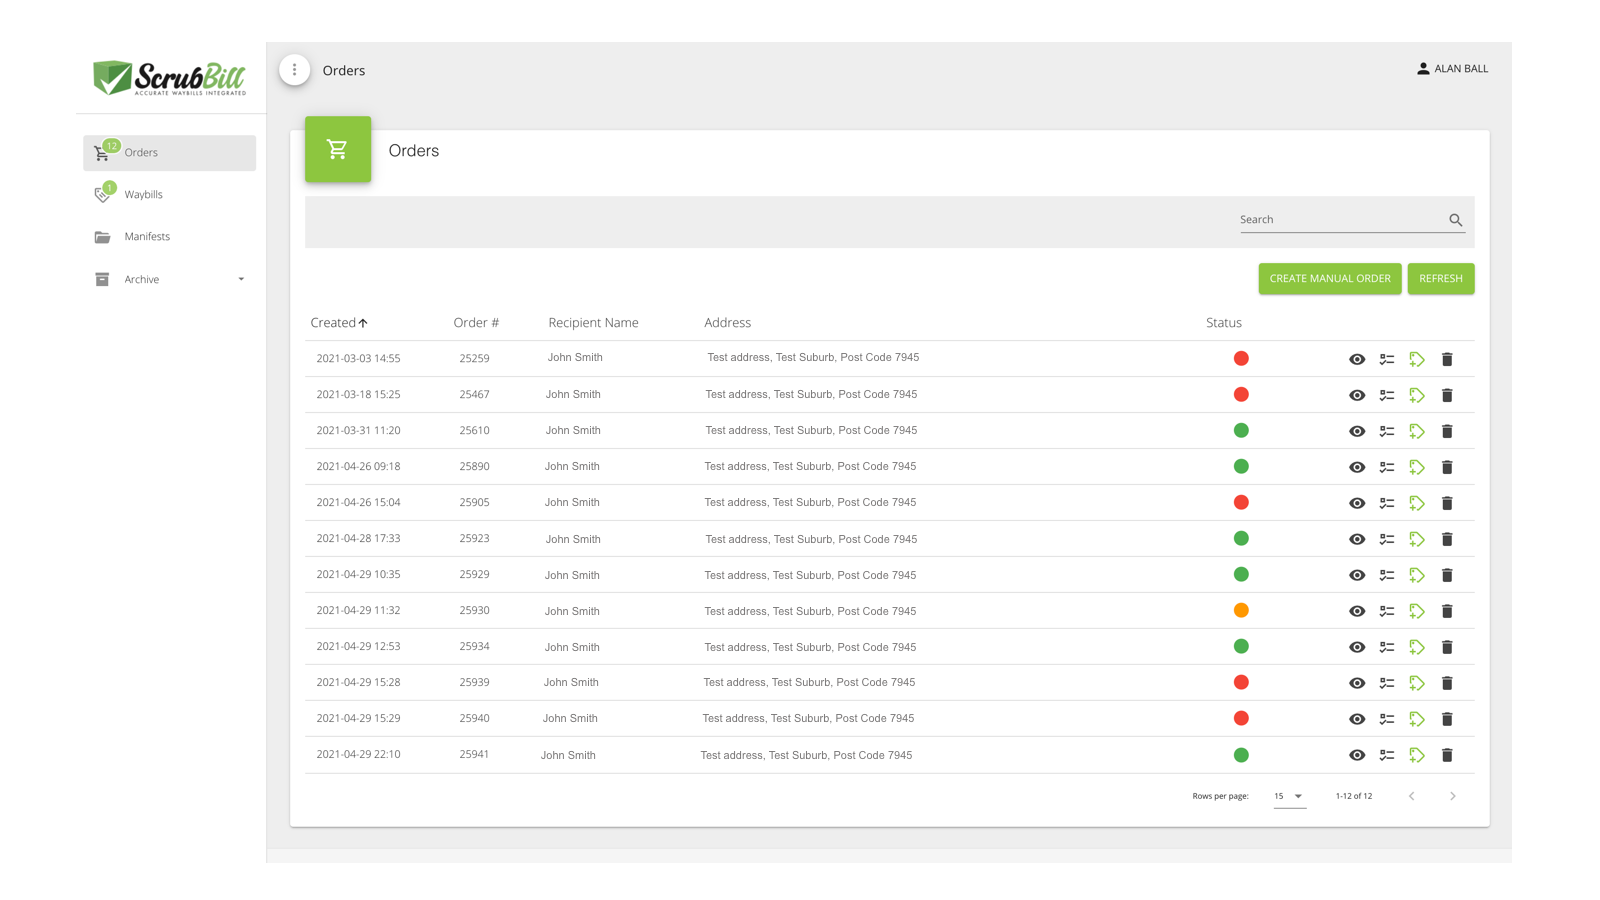The width and height of the screenshot is (1600, 900).
Task: Open the three-dot menu beside Orders title
Action: [x=294, y=70]
